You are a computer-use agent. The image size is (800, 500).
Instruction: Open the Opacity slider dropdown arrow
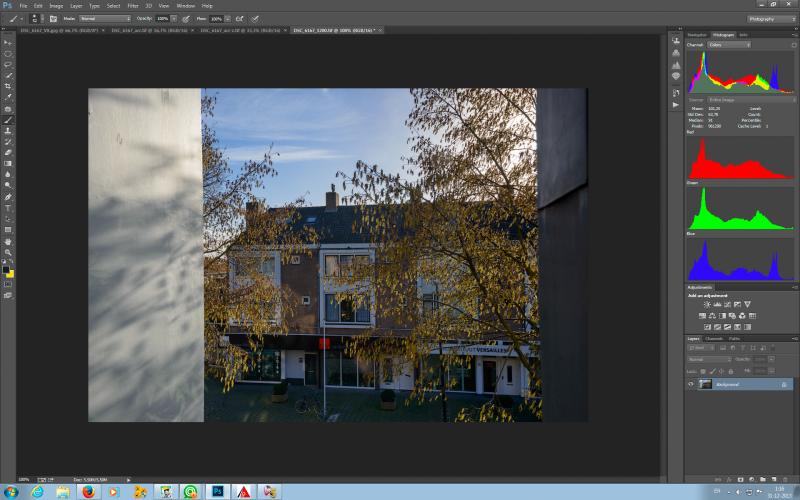click(x=173, y=19)
